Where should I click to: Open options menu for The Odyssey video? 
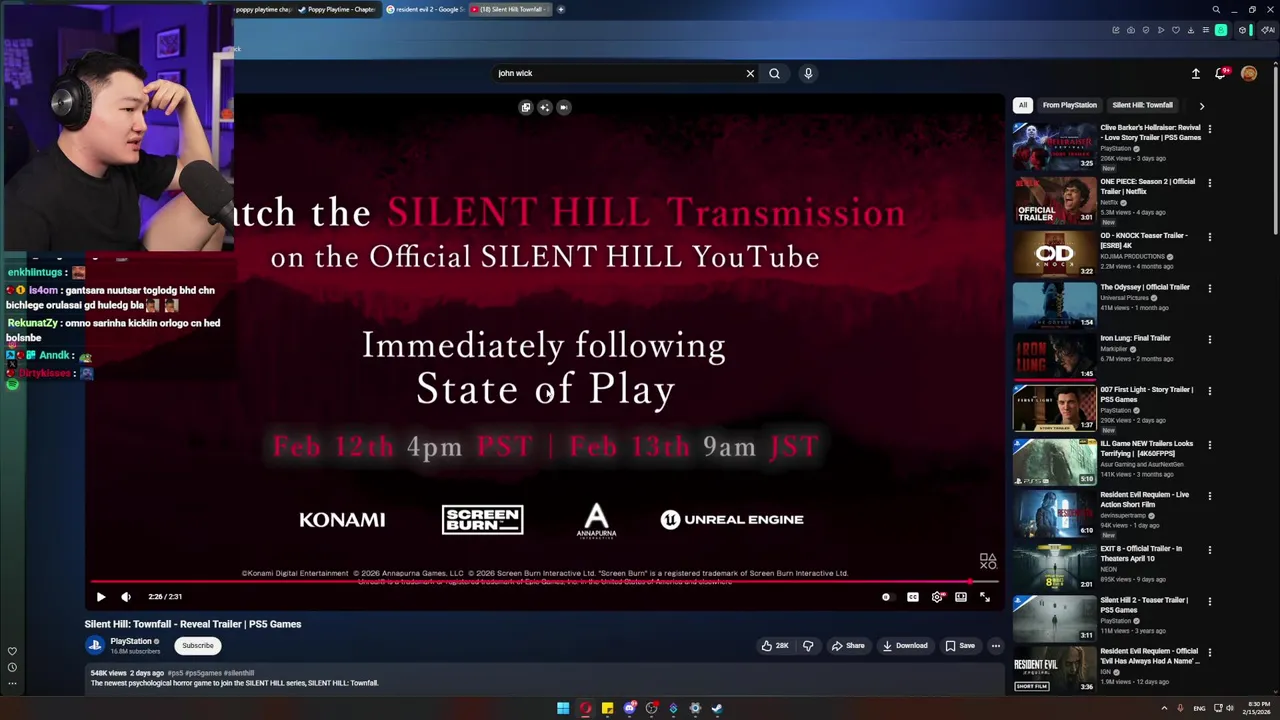click(1209, 288)
